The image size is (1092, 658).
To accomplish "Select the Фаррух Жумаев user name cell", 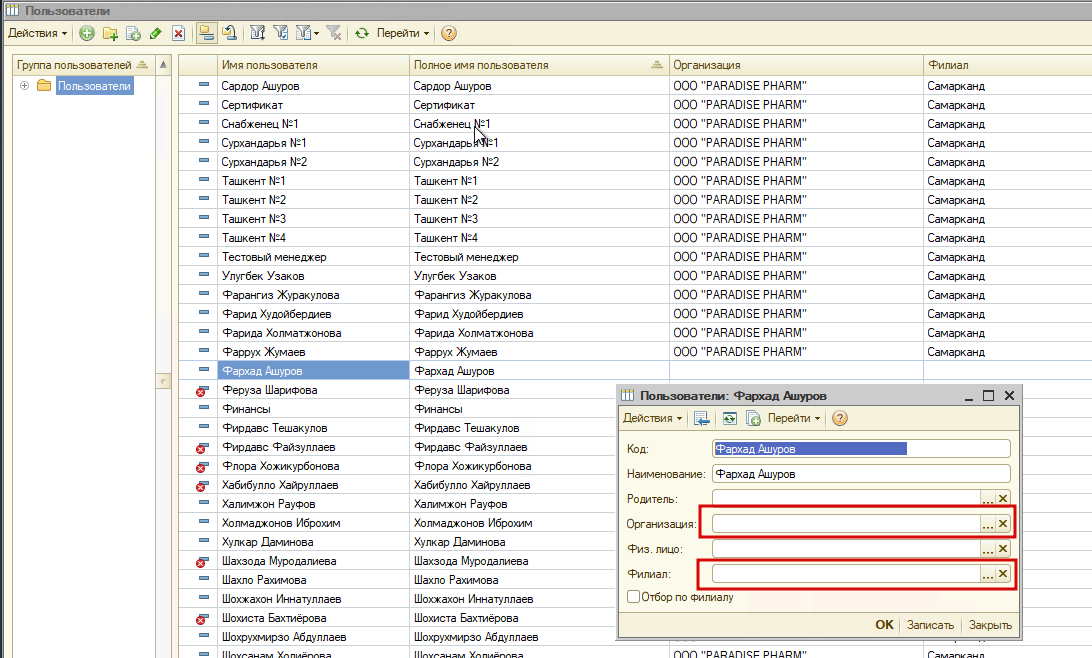I will pyautogui.click(x=313, y=352).
